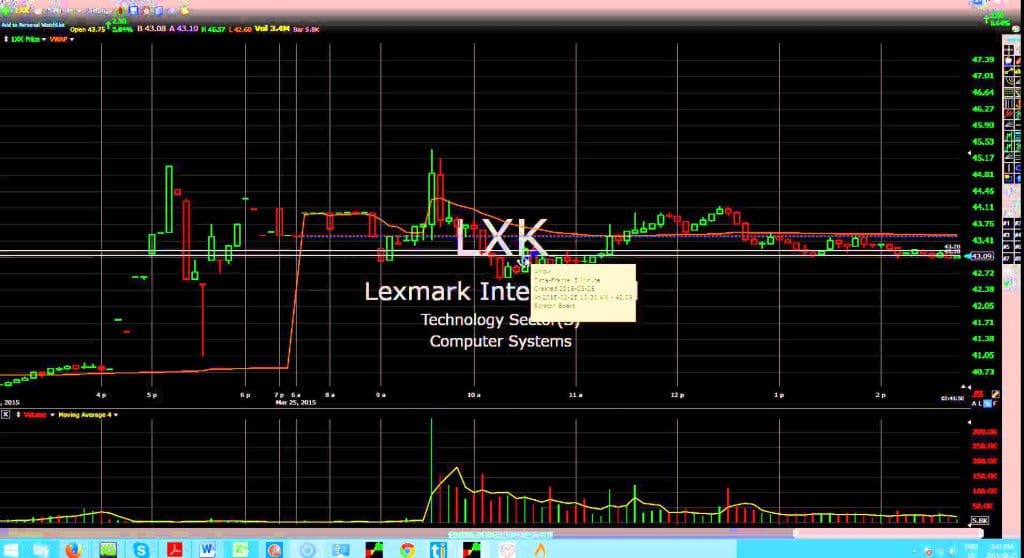Click the yellow hand icon in toolbar
Screen dimensions: 1024x558
point(185,11)
